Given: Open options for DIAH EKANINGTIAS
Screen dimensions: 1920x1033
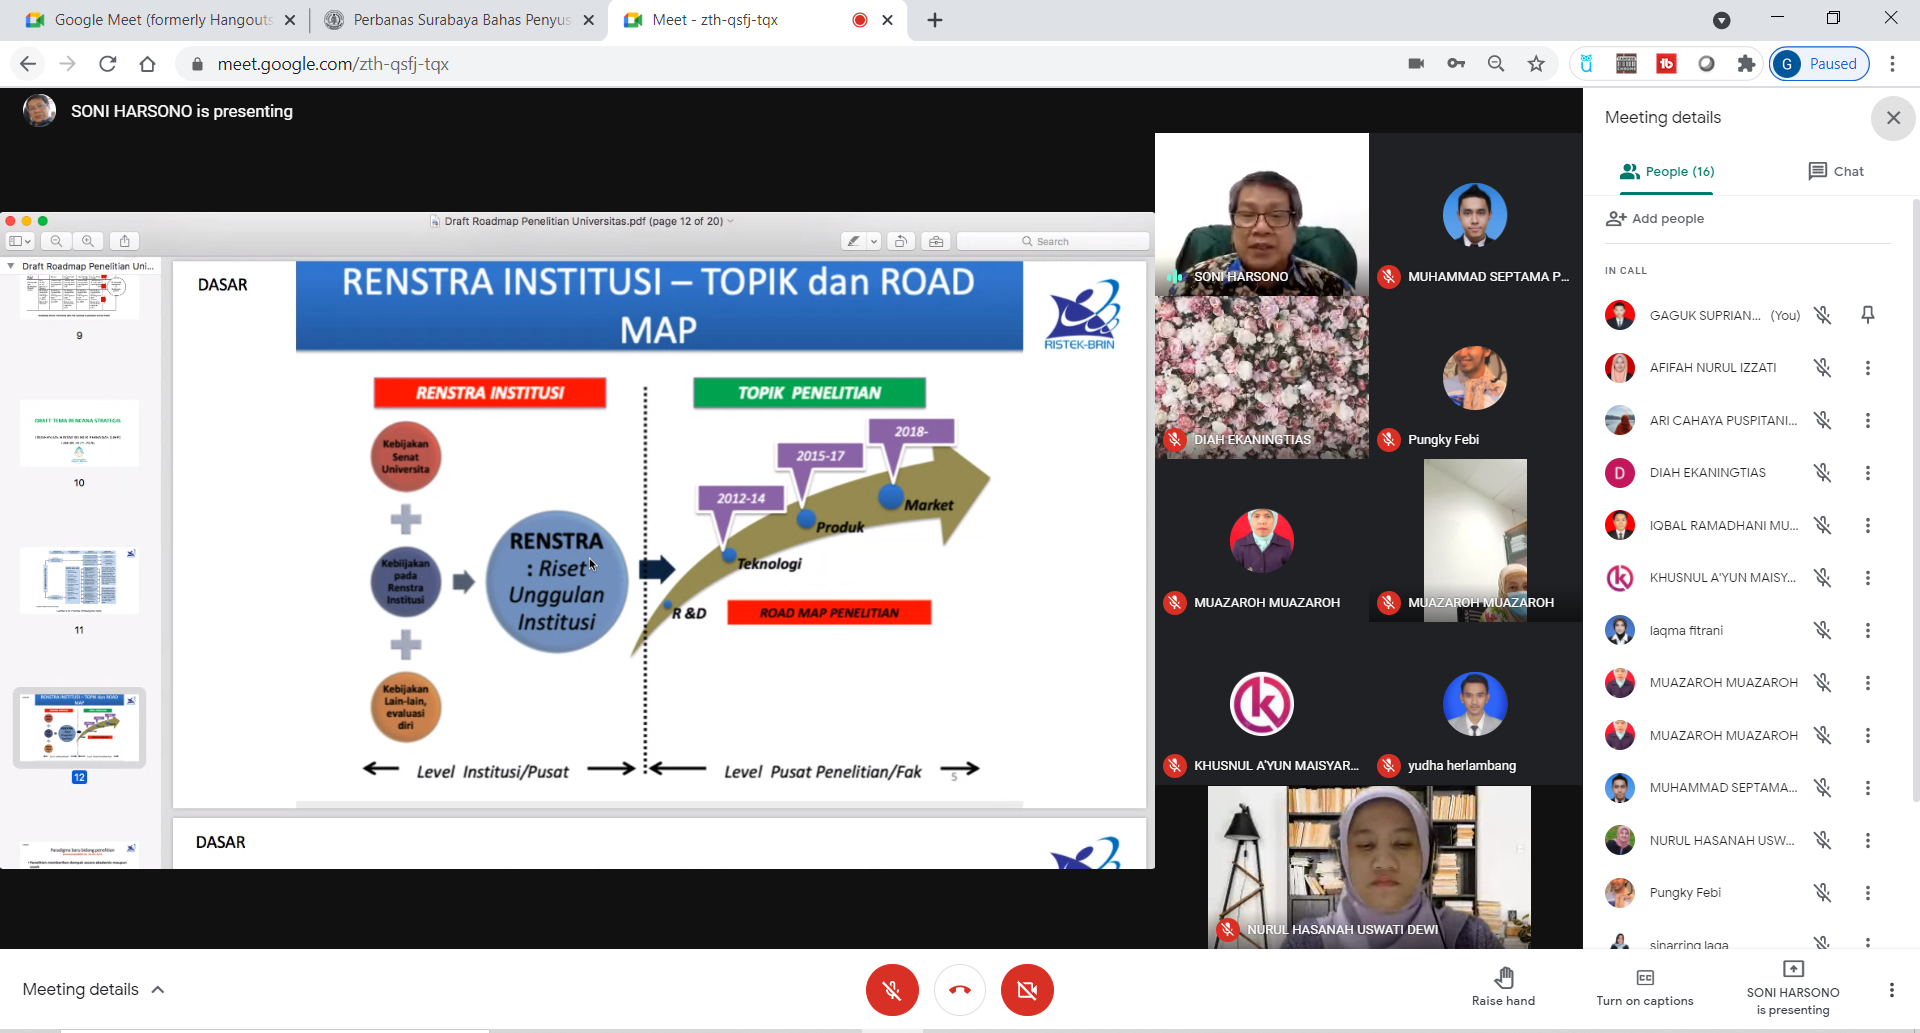Looking at the screenshot, I should point(1867,473).
